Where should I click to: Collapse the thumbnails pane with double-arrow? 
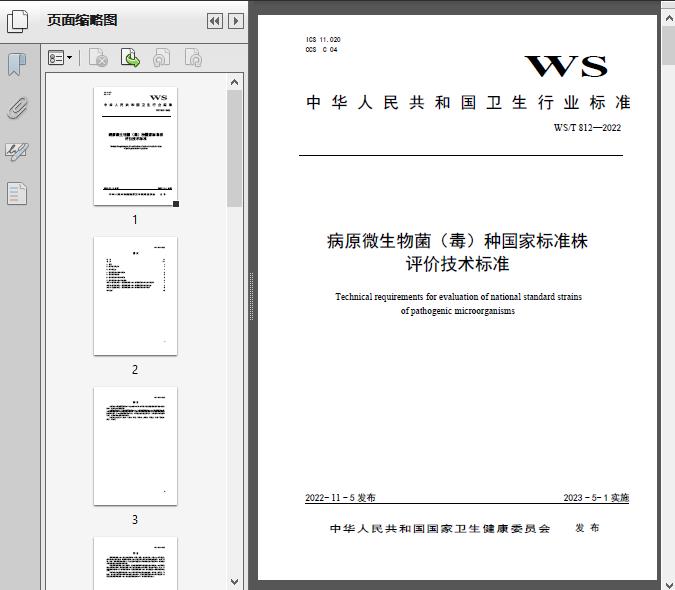[x=215, y=21]
